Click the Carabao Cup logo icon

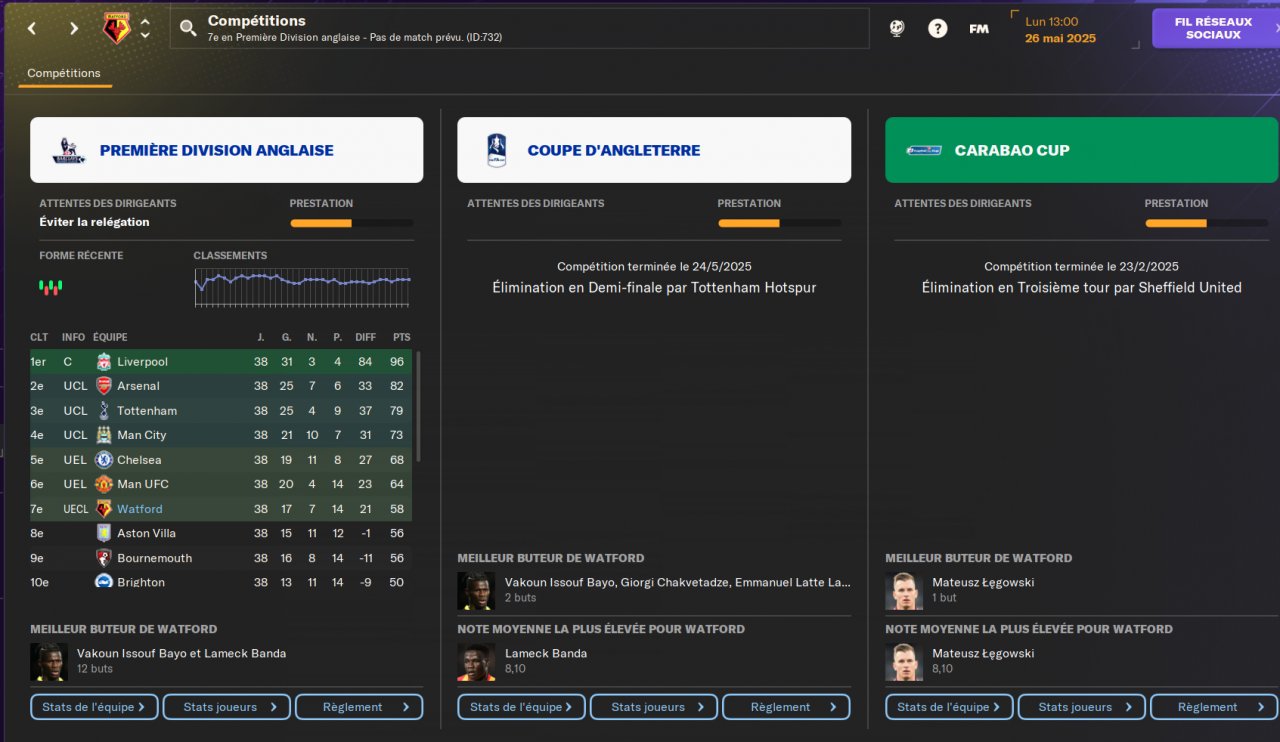click(x=924, y=150)
